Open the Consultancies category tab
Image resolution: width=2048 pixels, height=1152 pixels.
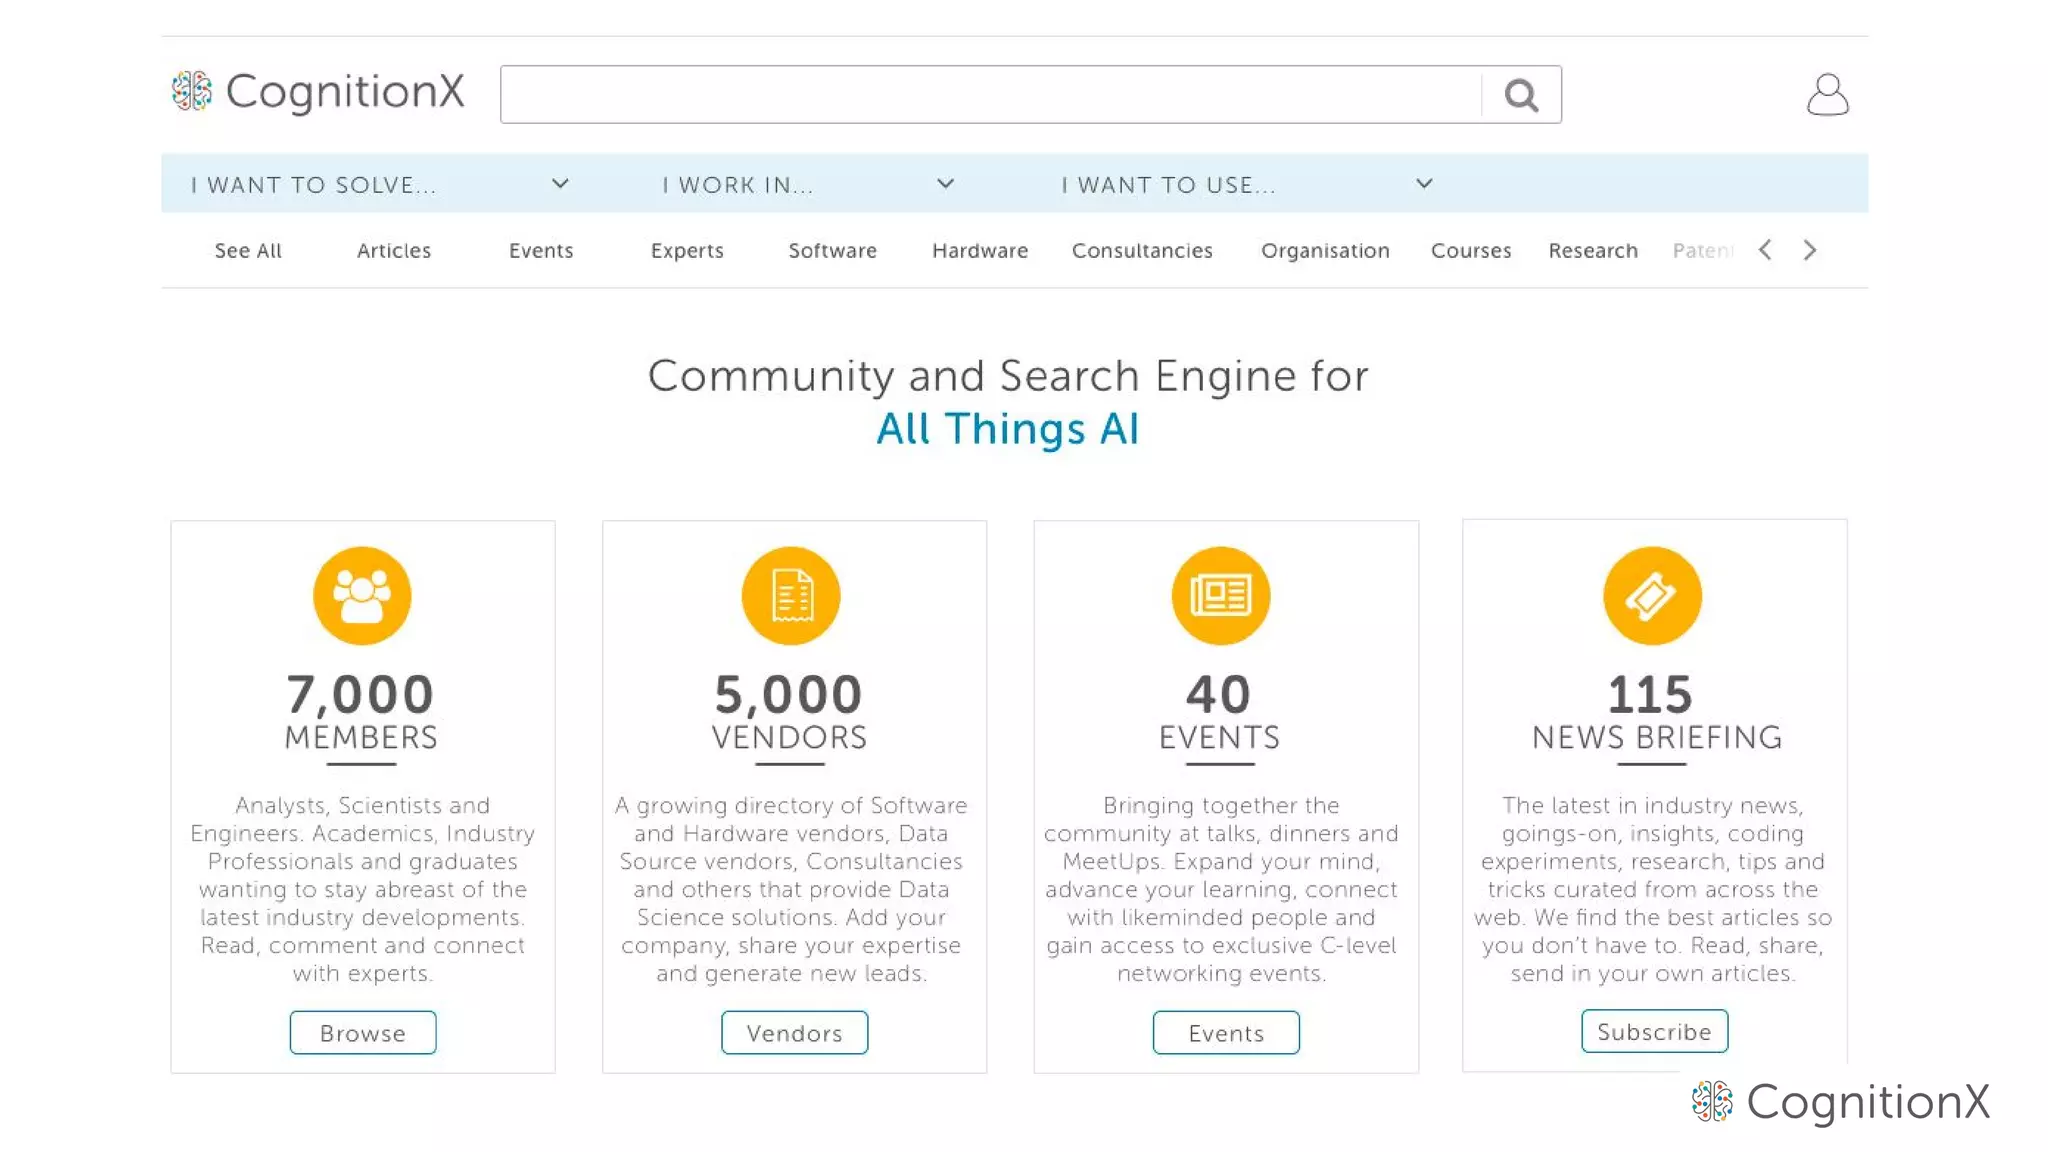click(1142, 251)
